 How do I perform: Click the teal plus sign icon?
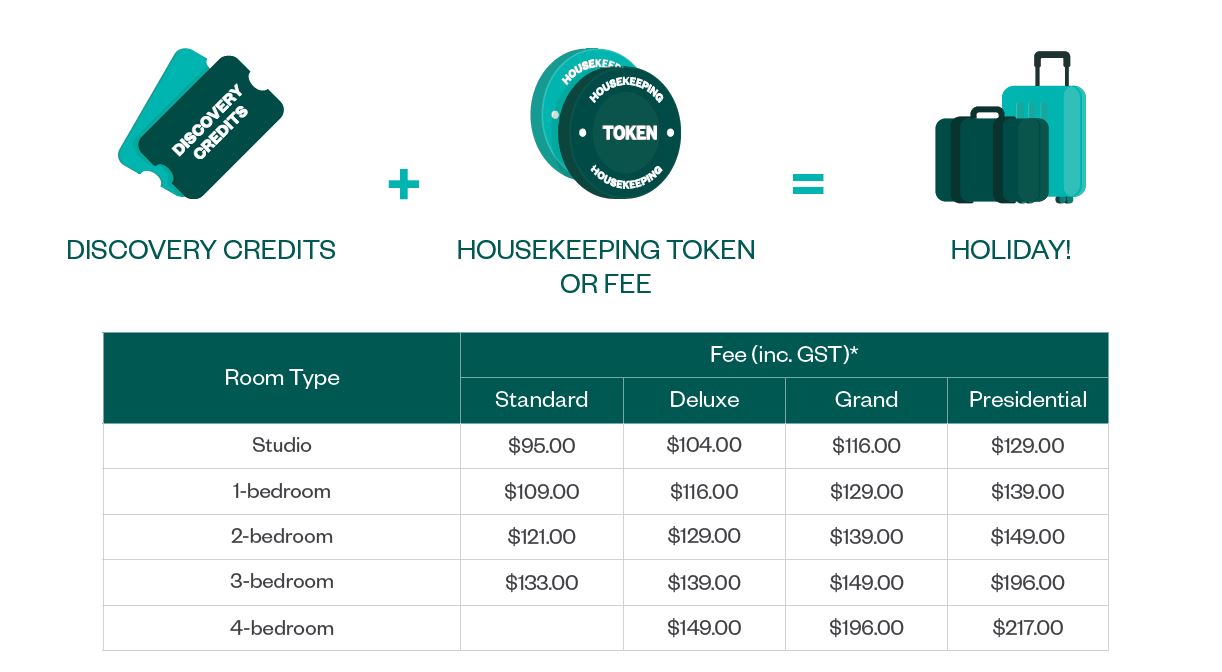404,184
